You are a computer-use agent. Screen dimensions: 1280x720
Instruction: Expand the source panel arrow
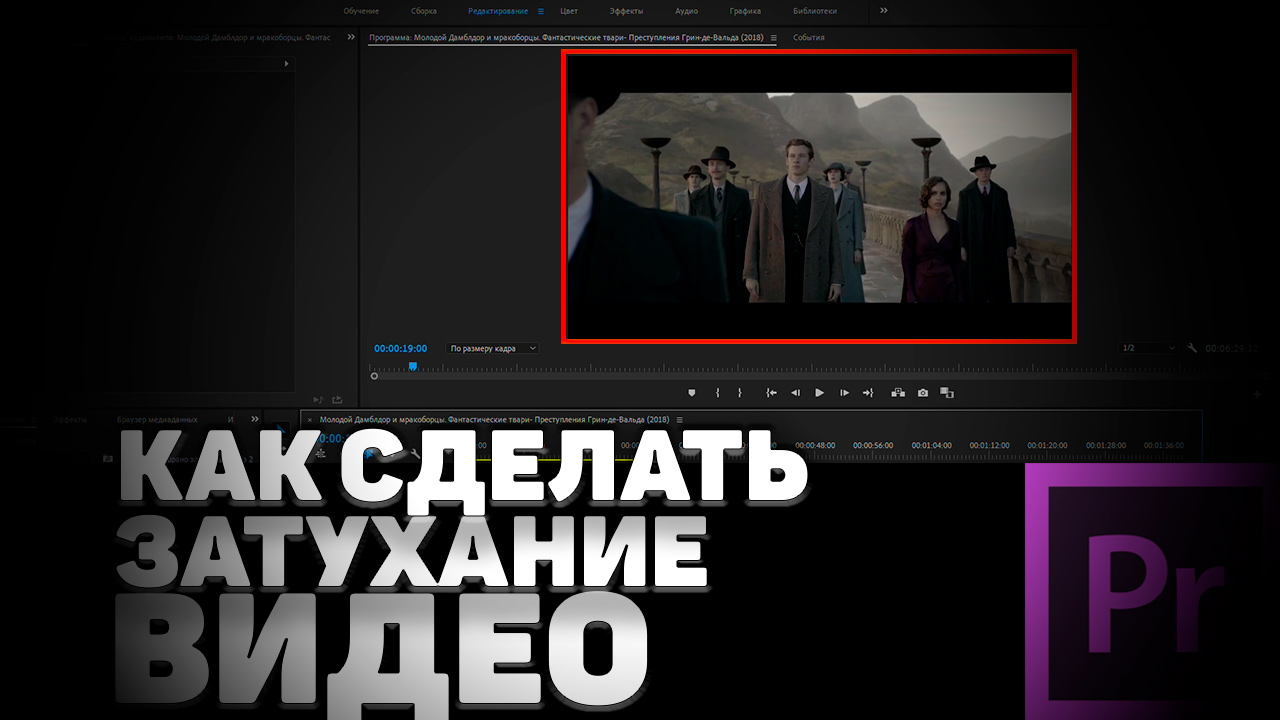point(287,64)
